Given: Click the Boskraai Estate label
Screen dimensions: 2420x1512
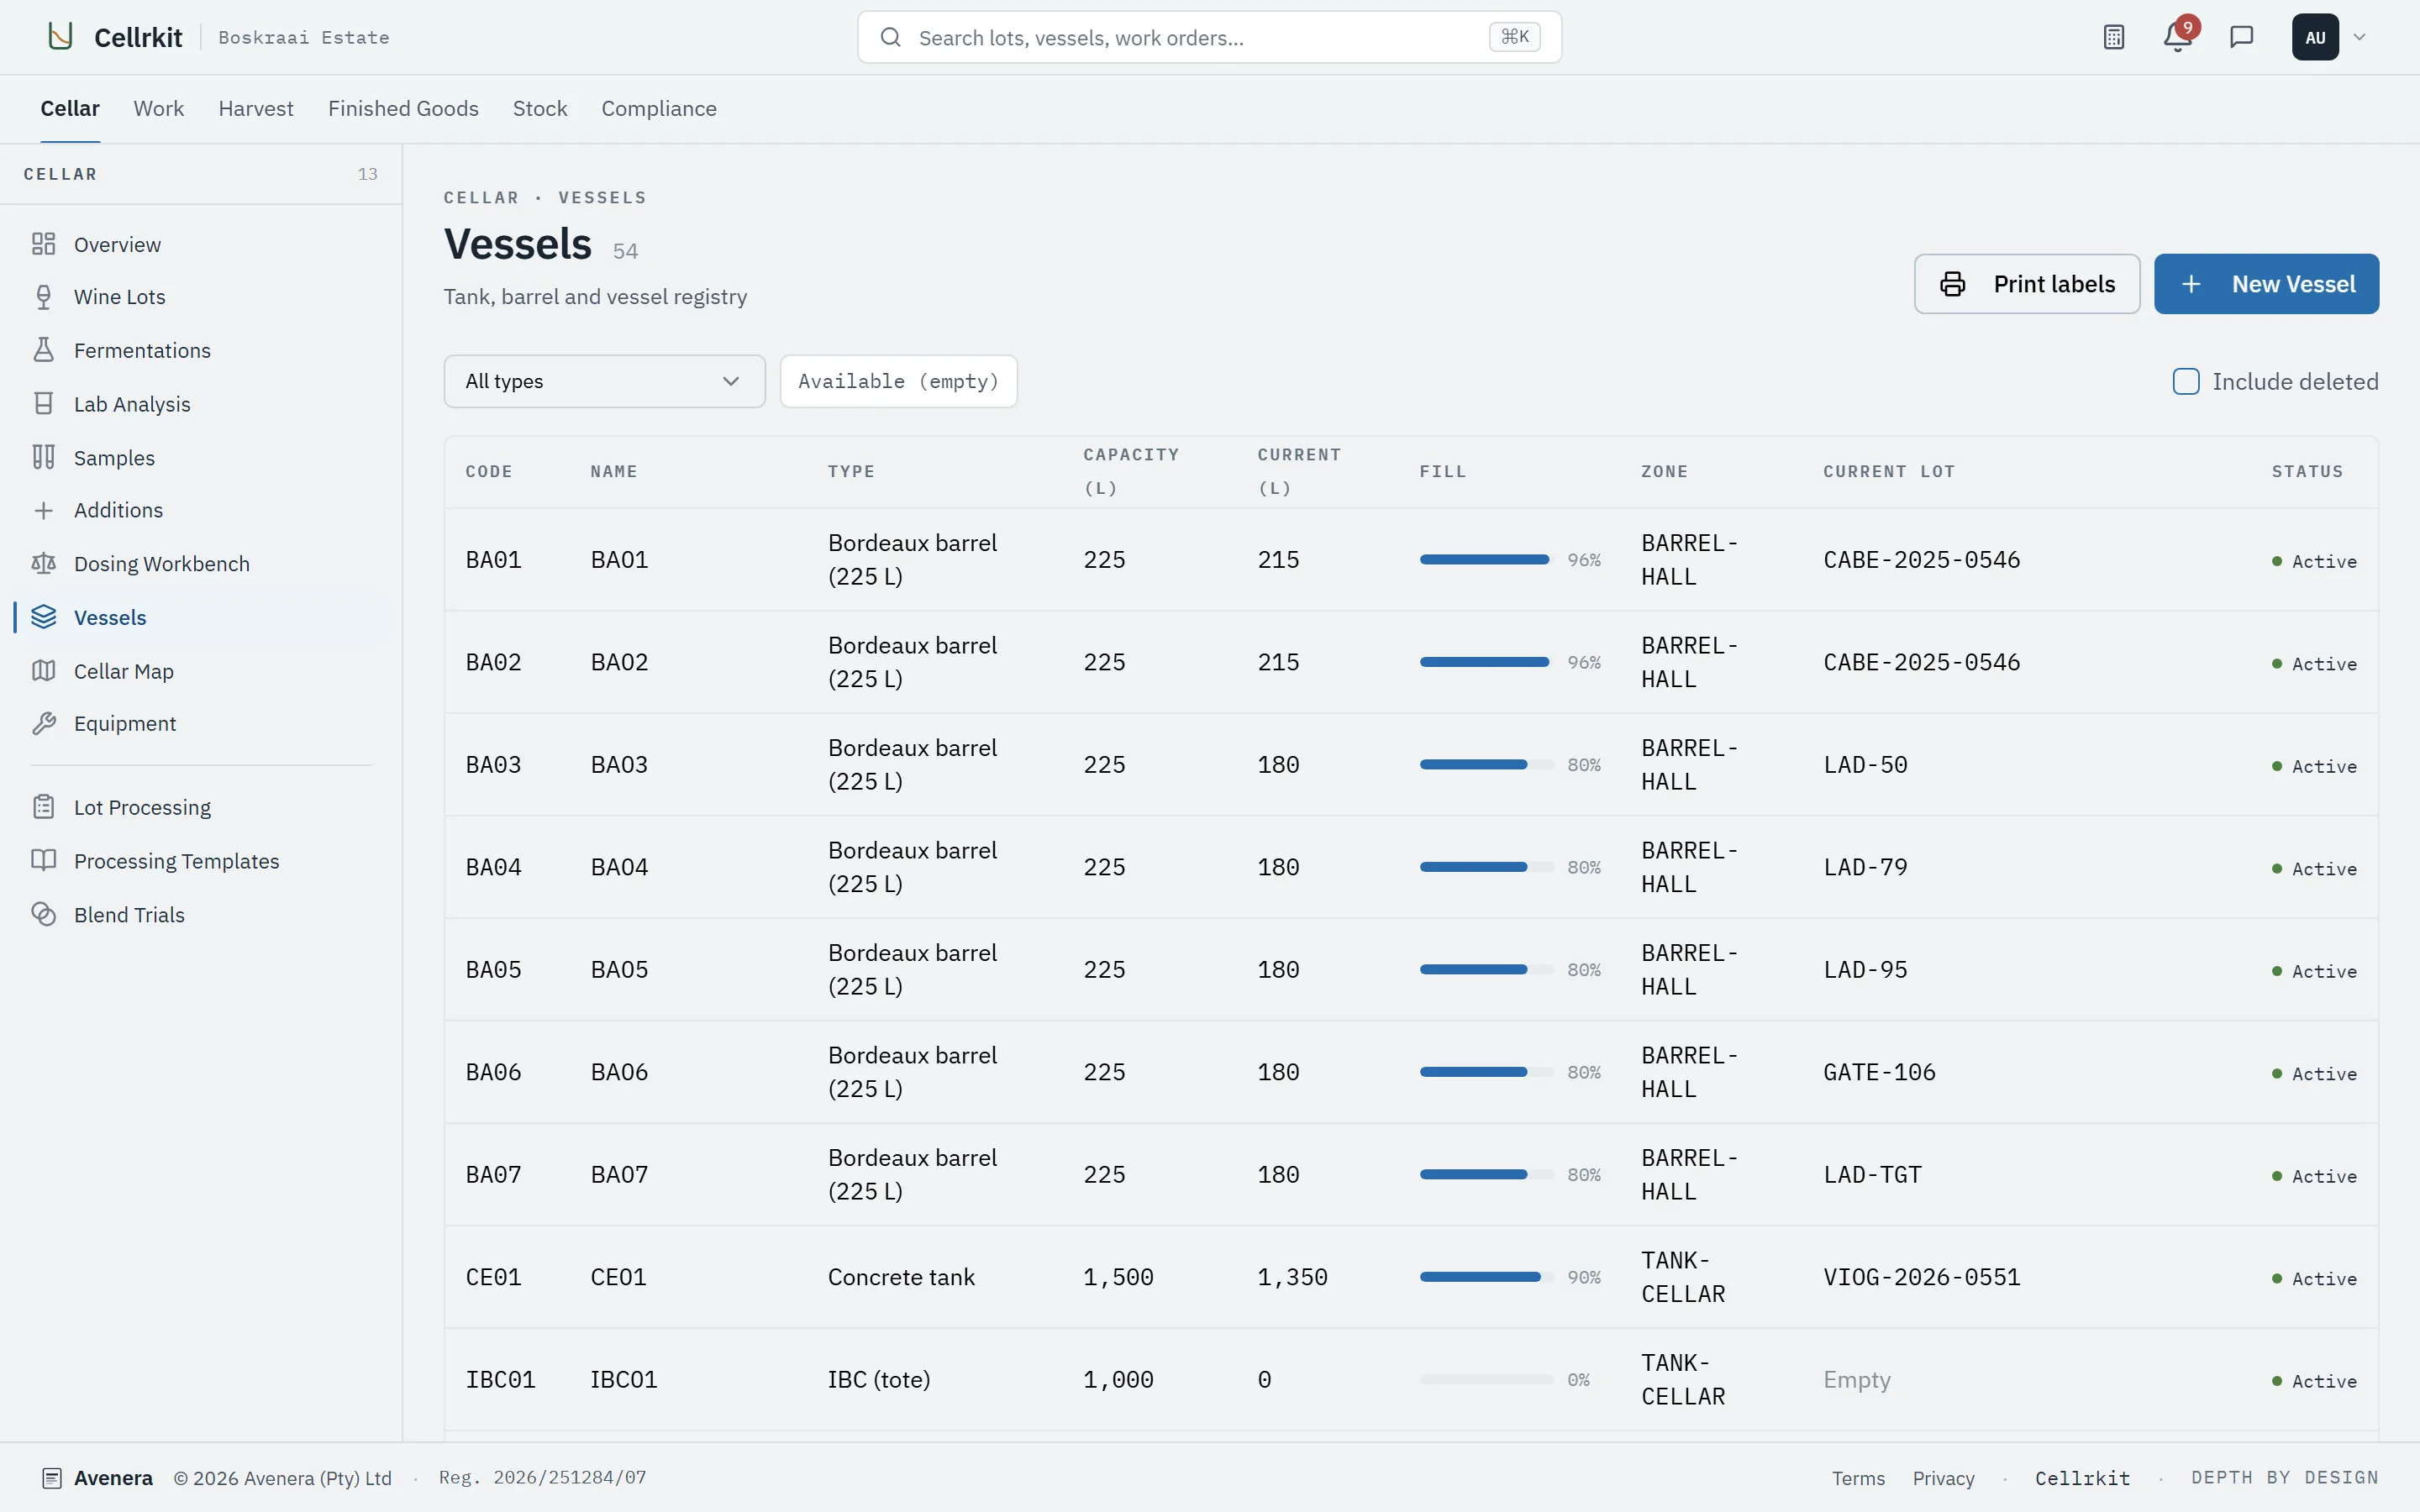Looking at the screenshot, I should coord(304,38).
